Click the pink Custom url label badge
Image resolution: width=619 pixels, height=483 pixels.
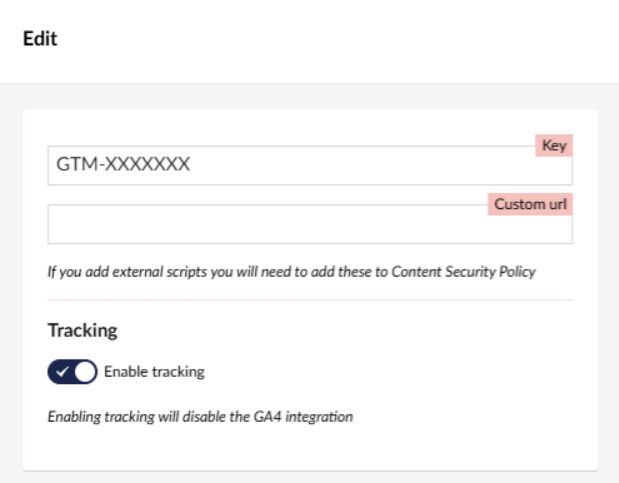(x=531, y=204)
